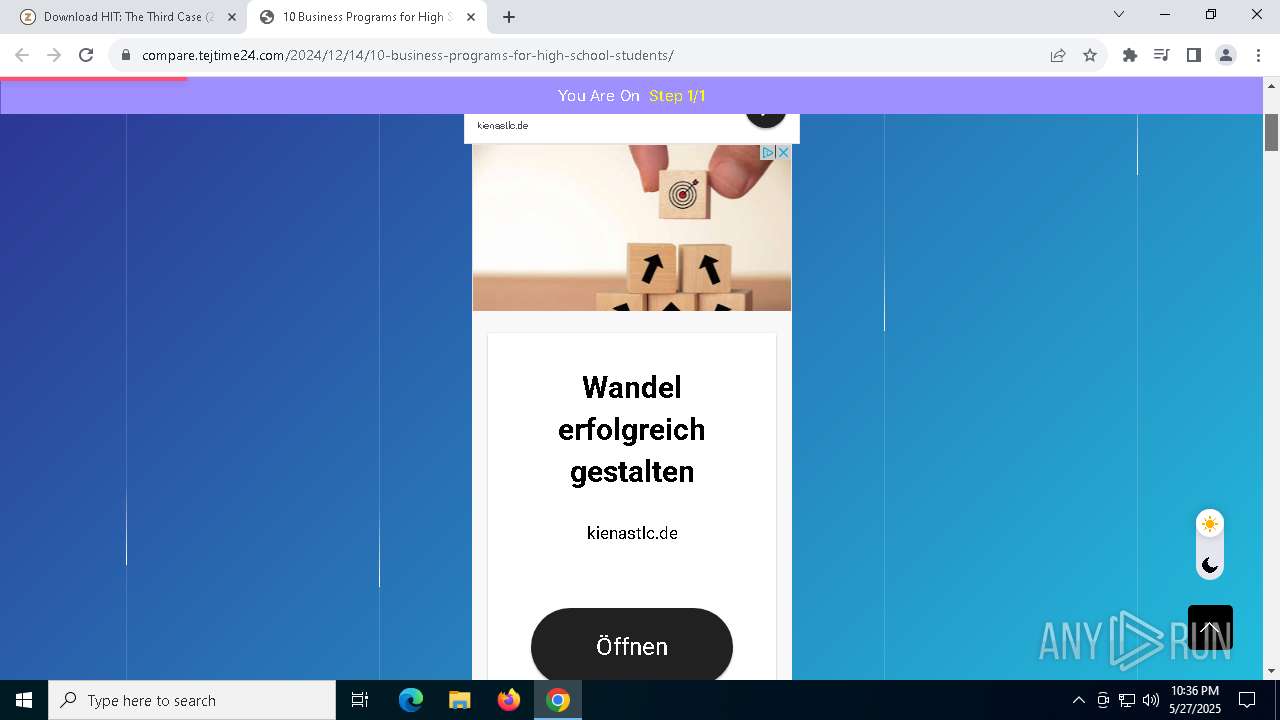The width and height of the screenshot is (1280, 720).
Task: Open a new tab with plus button
Action: [x=509, y=17]
